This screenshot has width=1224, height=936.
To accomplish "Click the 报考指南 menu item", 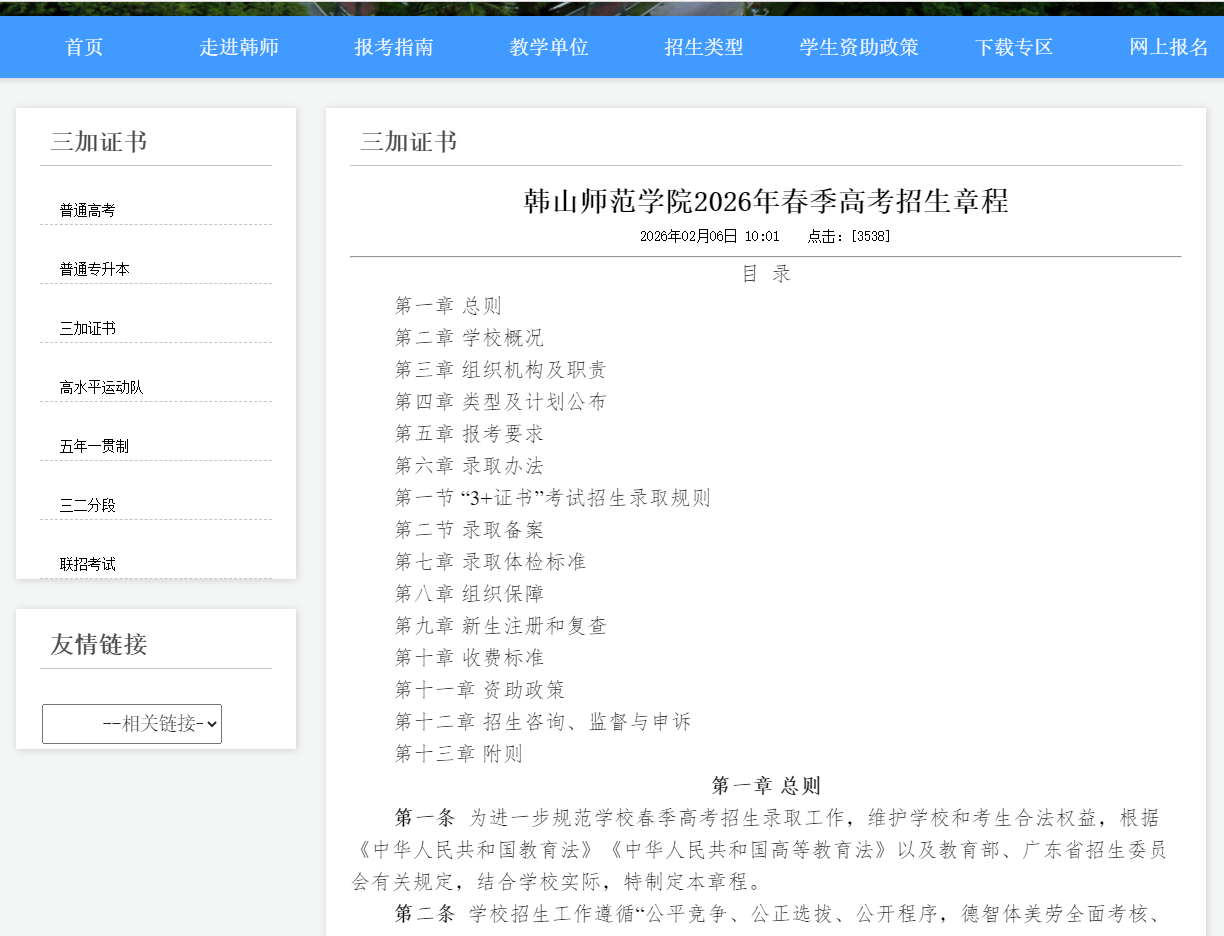I will click(394, 46).
